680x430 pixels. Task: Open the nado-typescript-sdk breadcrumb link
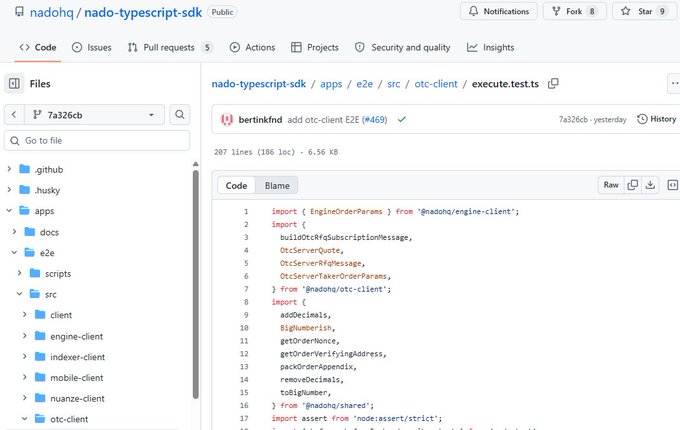(x=258, y=84)
